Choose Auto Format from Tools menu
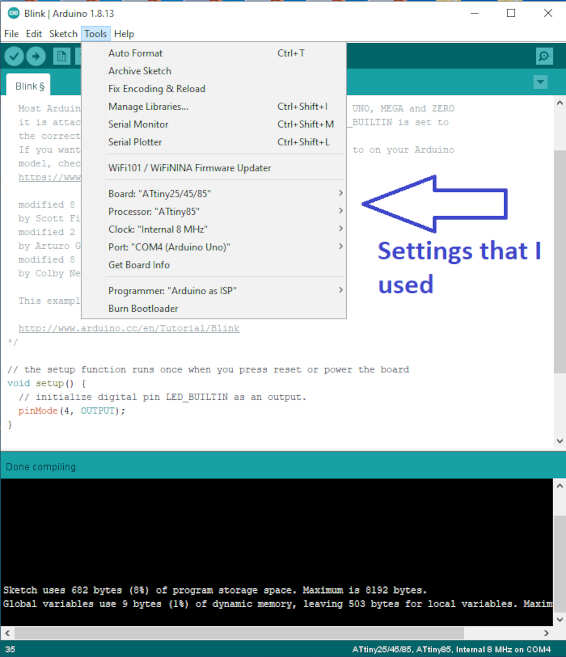 click(x=214, y=53)
